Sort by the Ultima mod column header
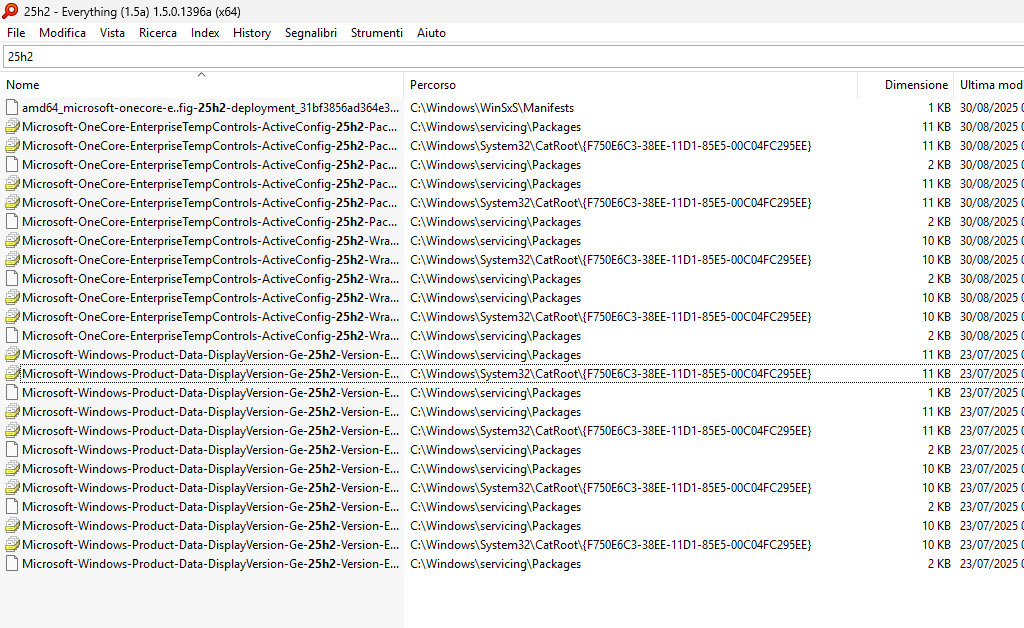Image resolution: width=1024 pixels, height=628 pixels. point(989,85)
